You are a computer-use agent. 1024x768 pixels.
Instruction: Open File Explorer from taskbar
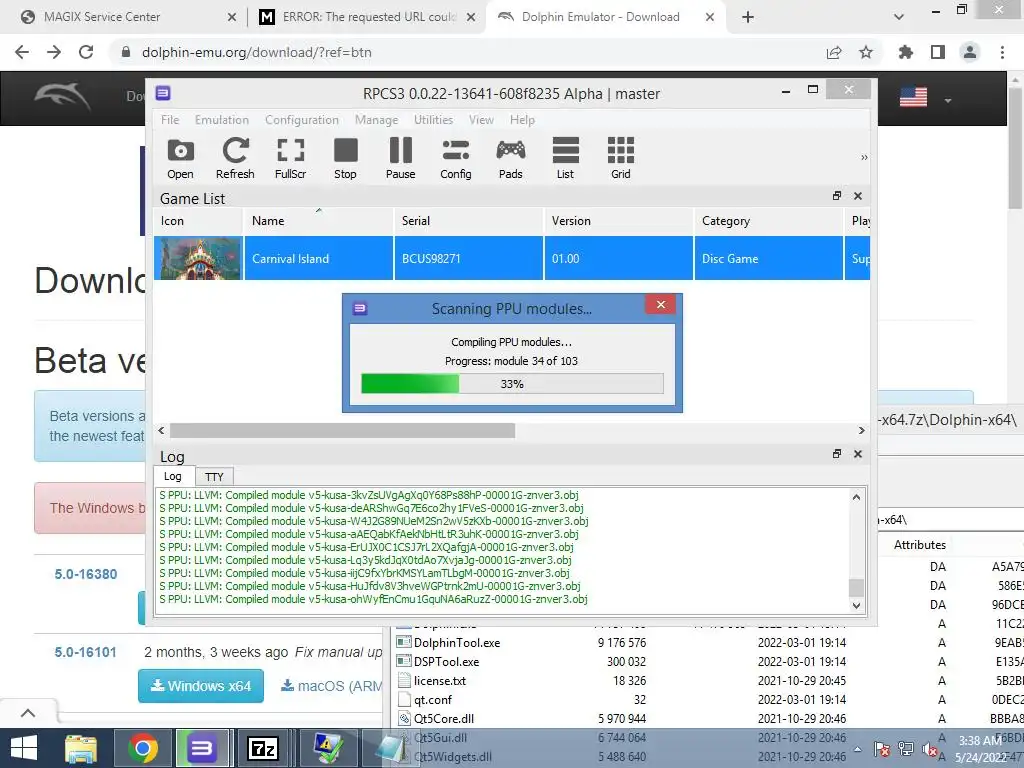point(81,748)
